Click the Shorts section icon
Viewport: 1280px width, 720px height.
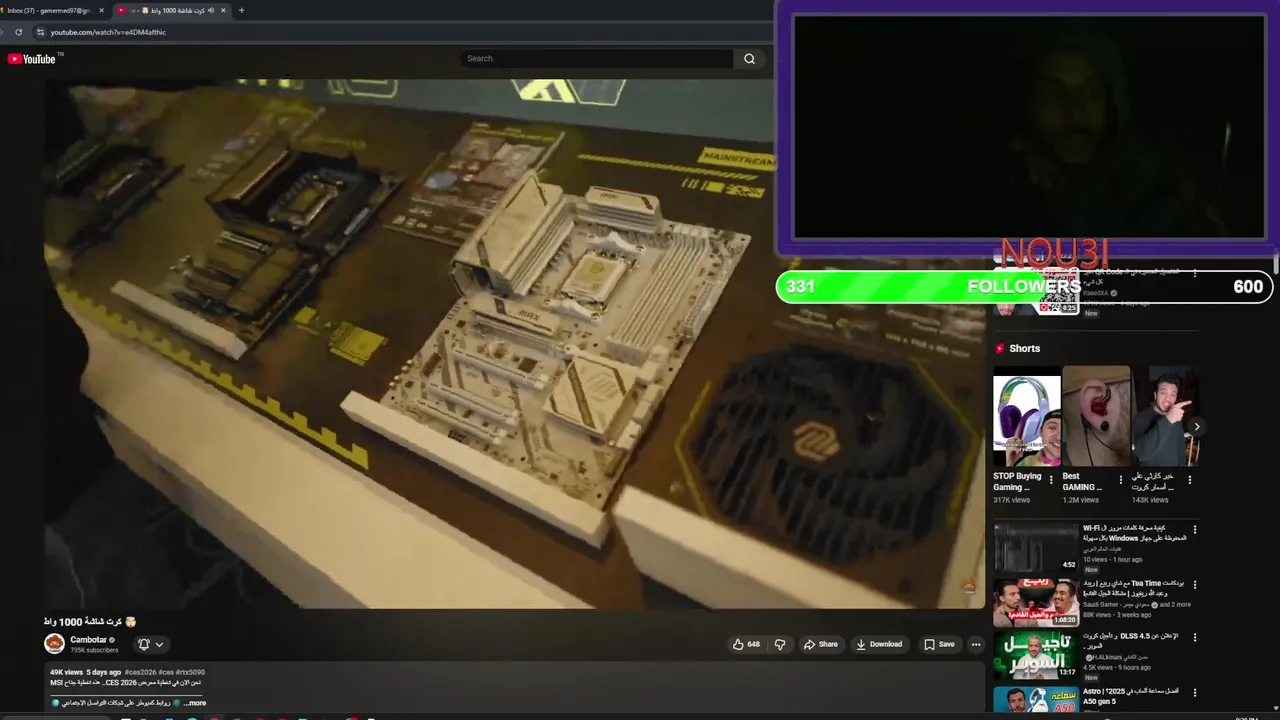(x=999, y=349)
